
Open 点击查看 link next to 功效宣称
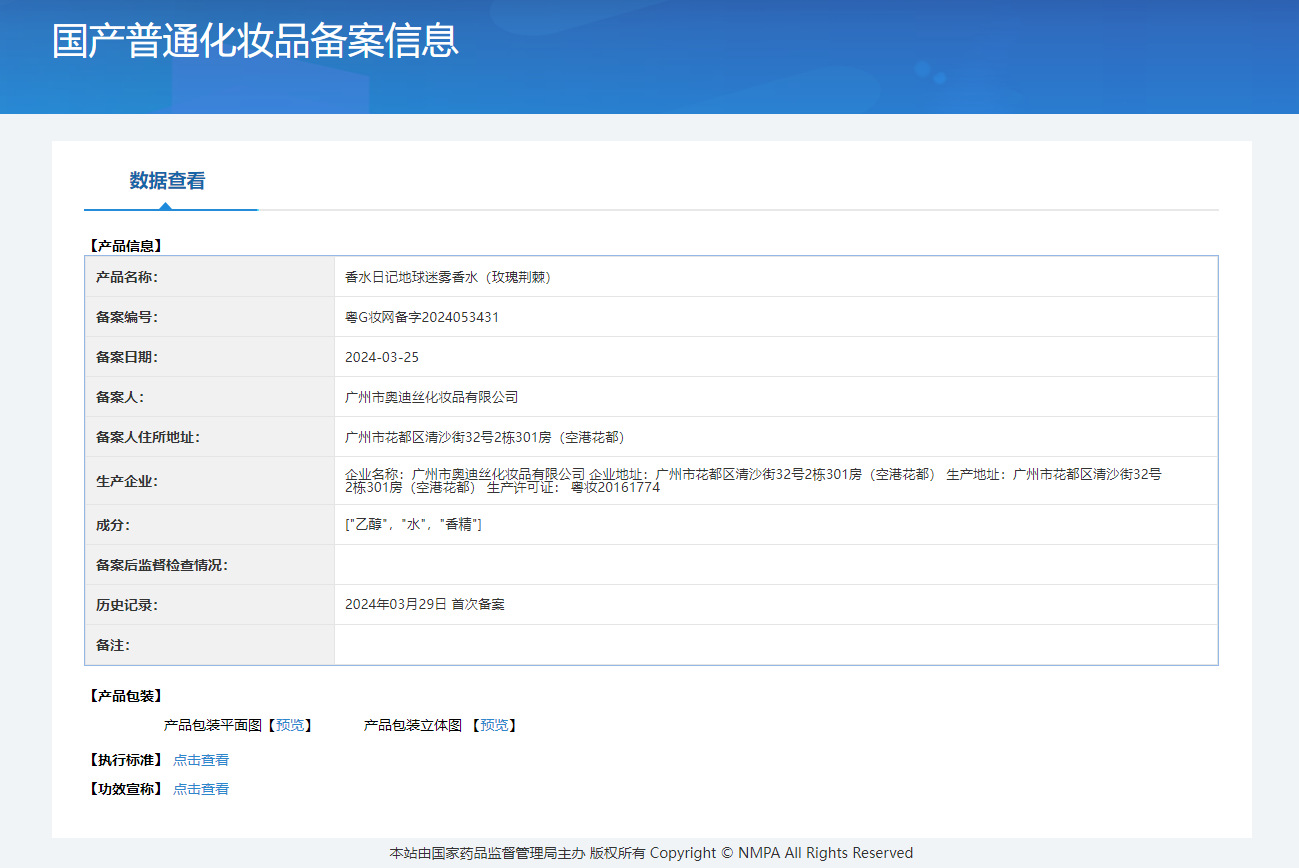pos(201,789)
